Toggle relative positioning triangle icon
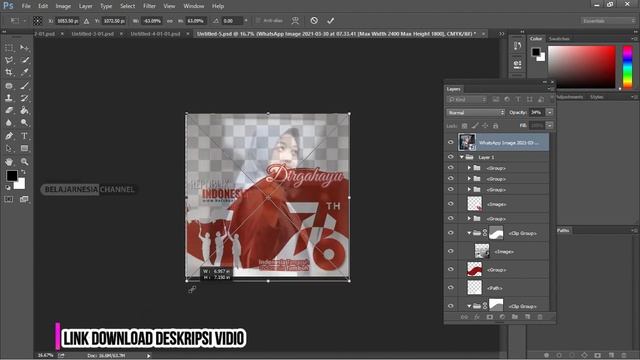The width and height of the screenshot is (640, 360). (86, 21)
